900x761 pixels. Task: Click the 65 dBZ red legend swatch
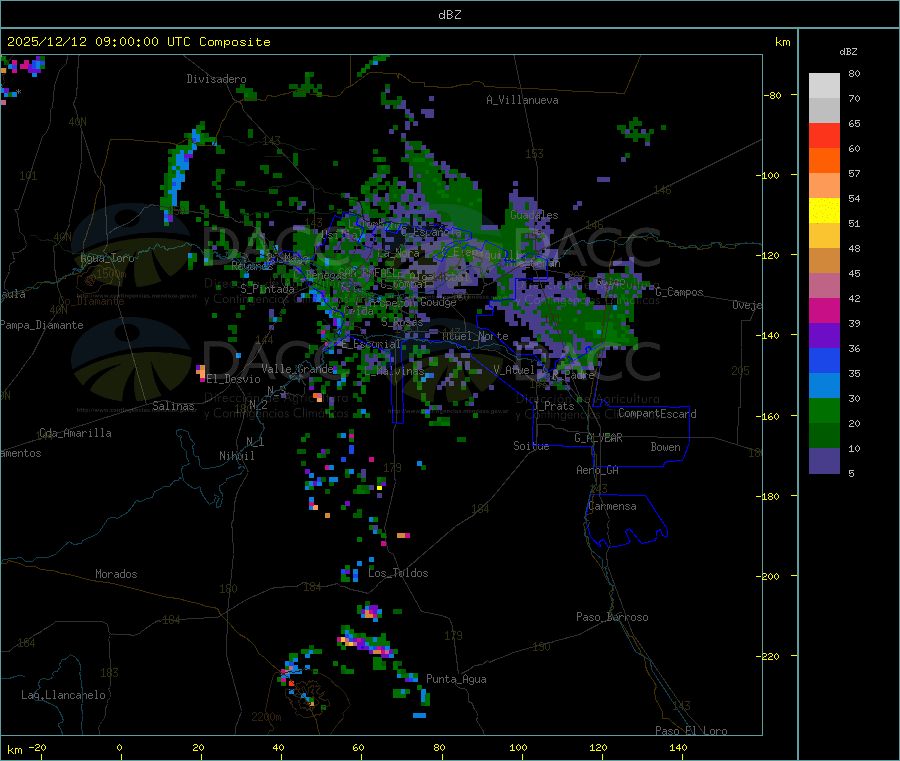pyautogui.click(x=824, y=135)
